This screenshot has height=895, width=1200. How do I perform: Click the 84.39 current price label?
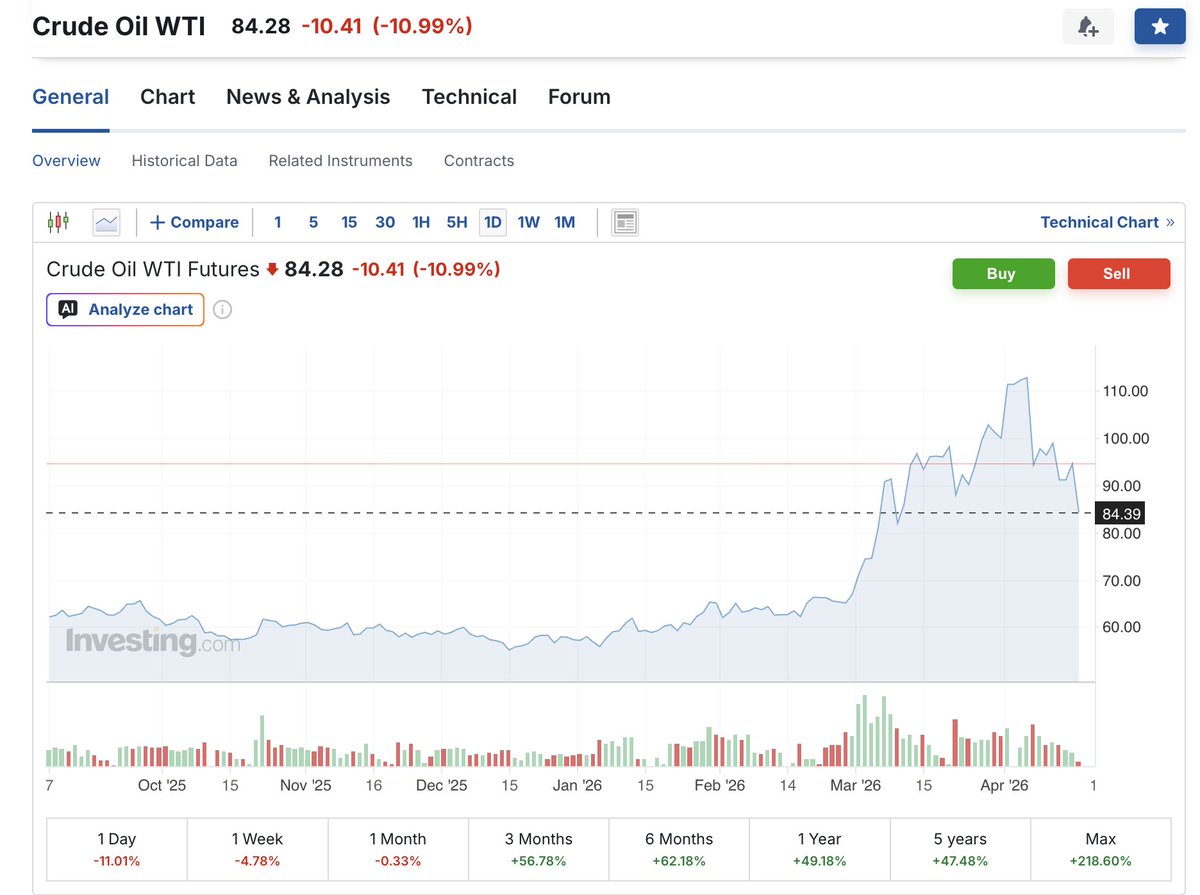pyautogui.click(x=1120, y=513)
